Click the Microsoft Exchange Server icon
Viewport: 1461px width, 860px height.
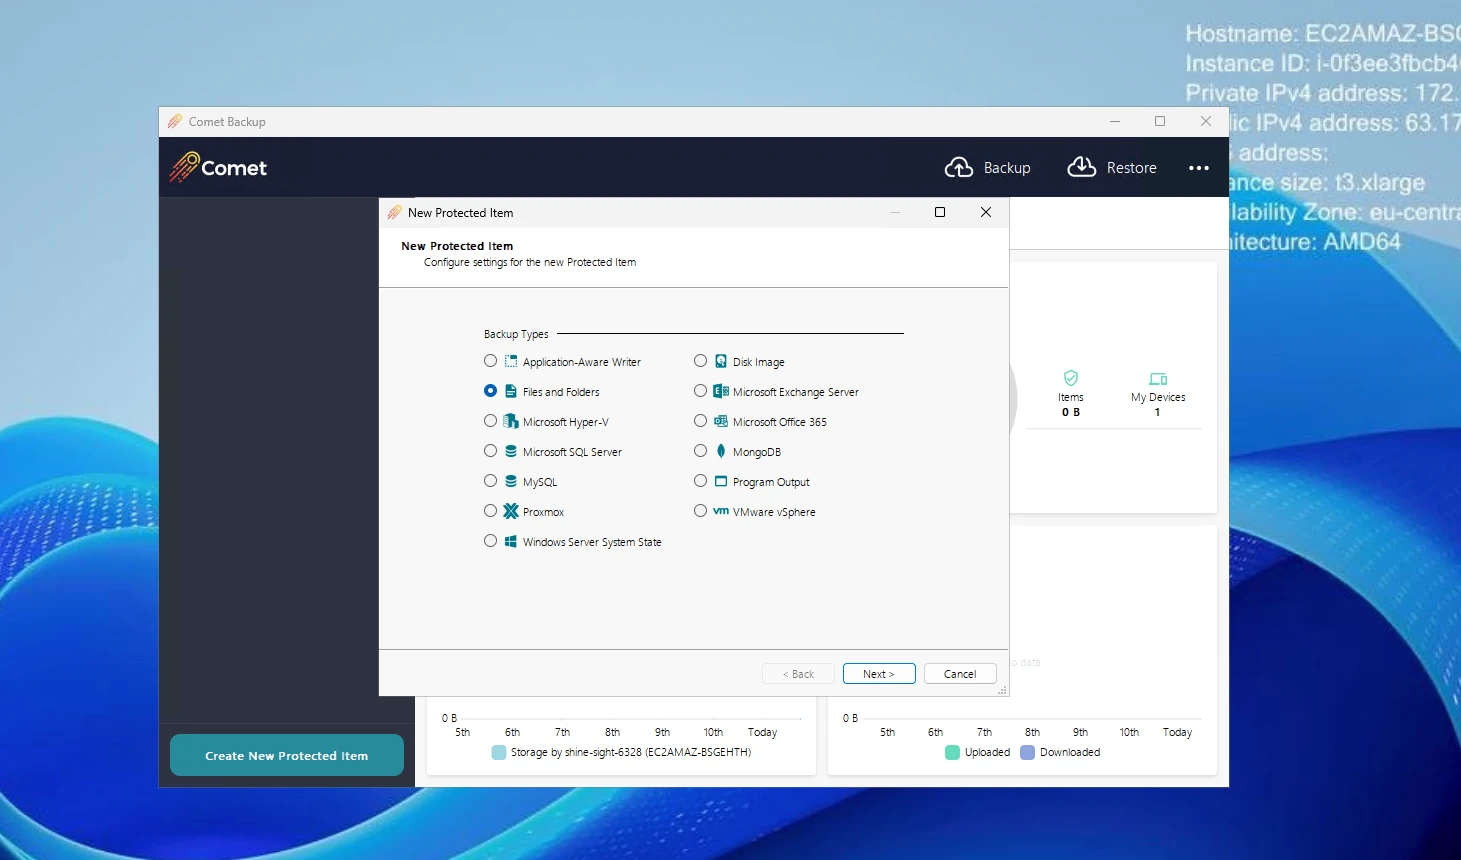pyautogui.click(x=721, y=391)
